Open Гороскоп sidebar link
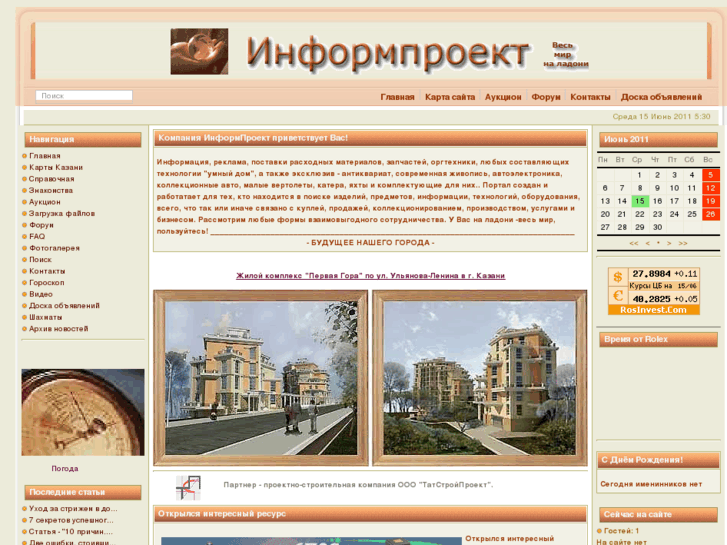 point(46,282)
